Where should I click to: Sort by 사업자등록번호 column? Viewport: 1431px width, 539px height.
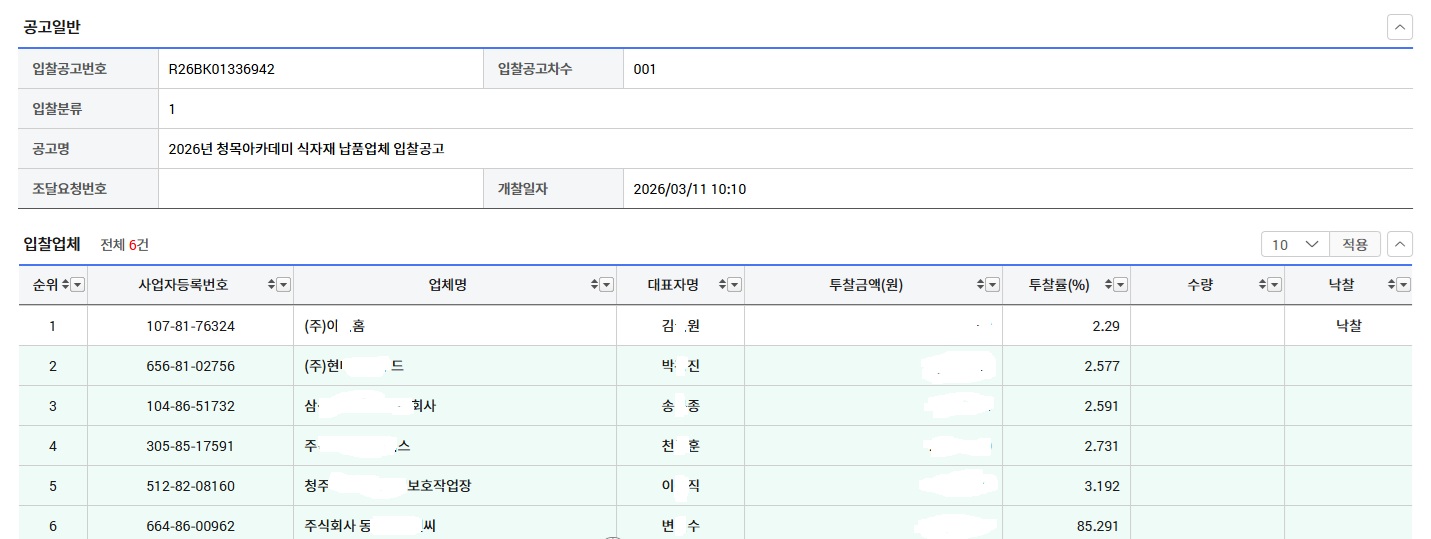pos(271,285)
